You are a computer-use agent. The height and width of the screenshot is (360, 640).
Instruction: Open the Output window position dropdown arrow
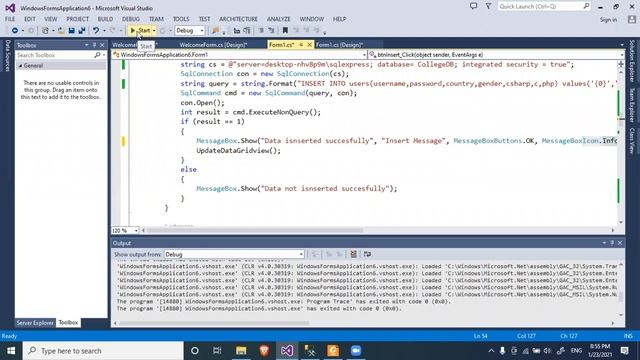tap(604, 243)
